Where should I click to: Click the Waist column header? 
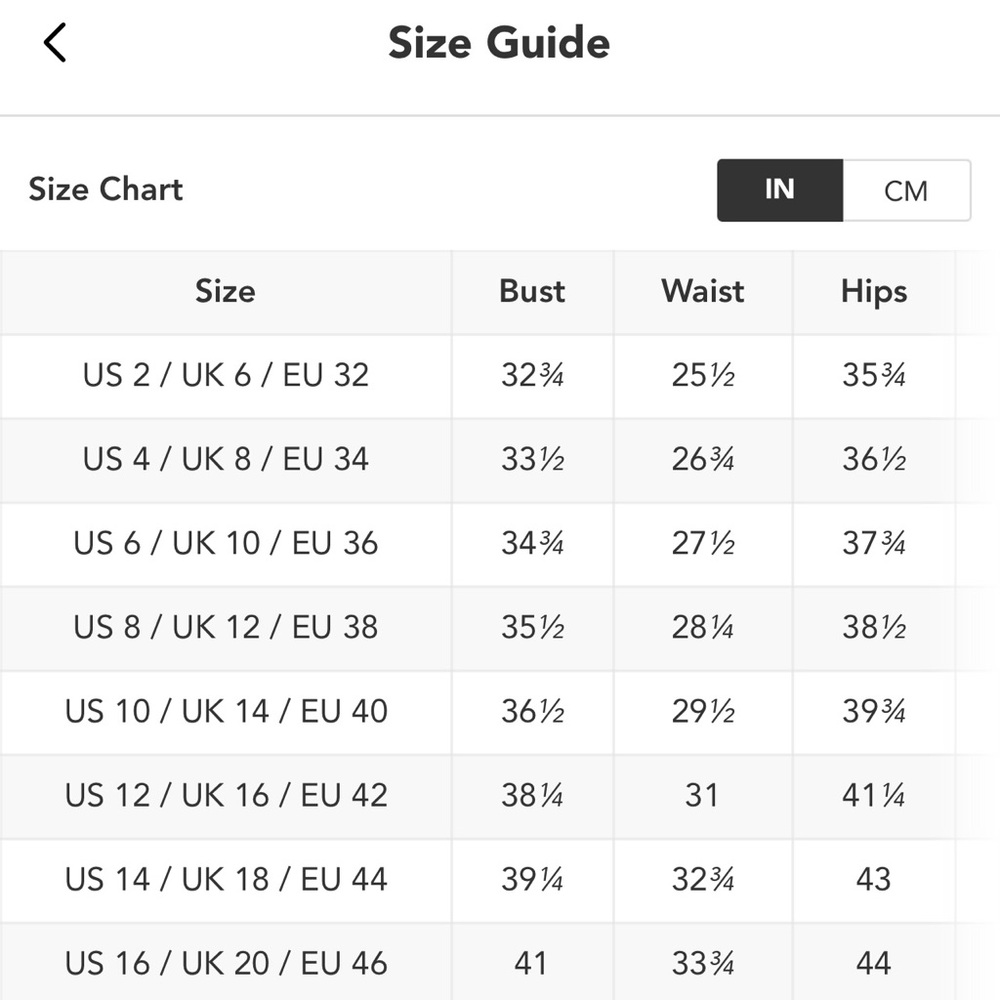[703, 291]
